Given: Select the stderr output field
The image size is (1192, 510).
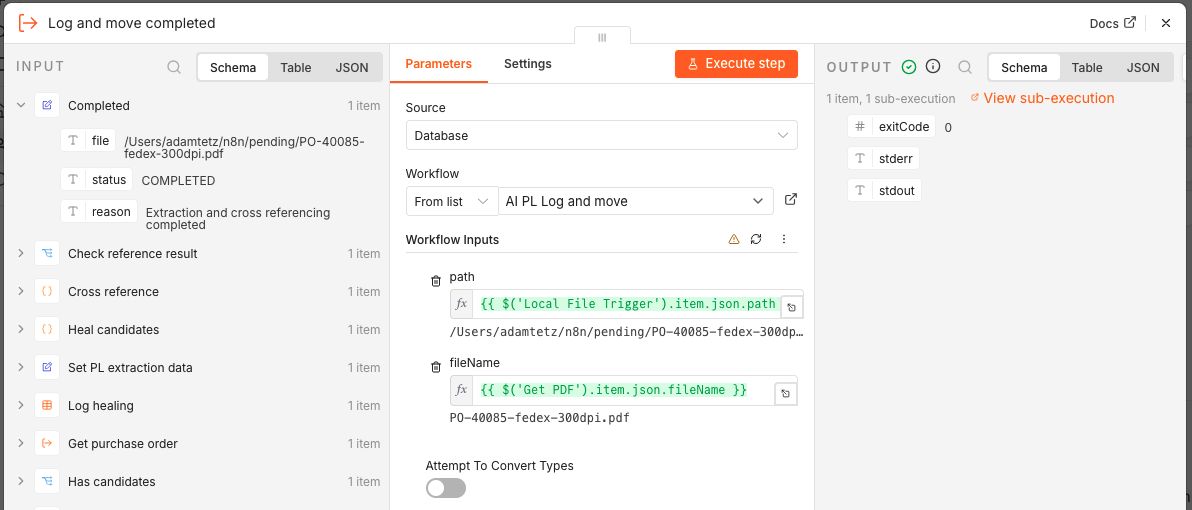Looking at the screenshot, I should pos(884,158).
